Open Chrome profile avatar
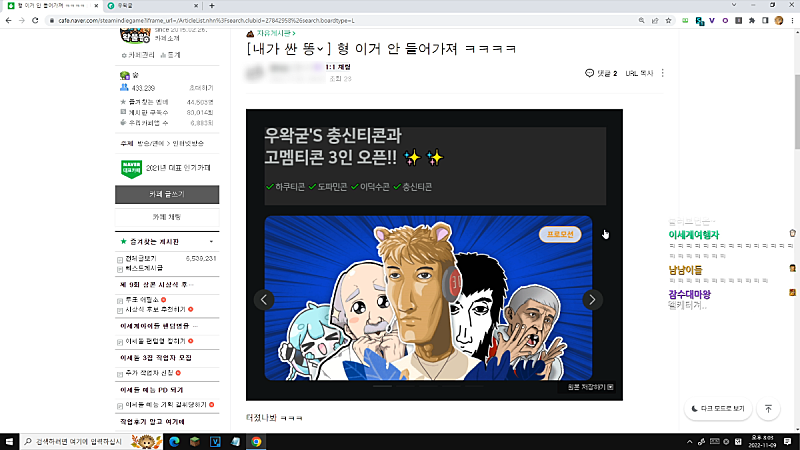Image resolution: width=800 pixels, height=450 pixels. pyautogui.click(x=779, y=20)
